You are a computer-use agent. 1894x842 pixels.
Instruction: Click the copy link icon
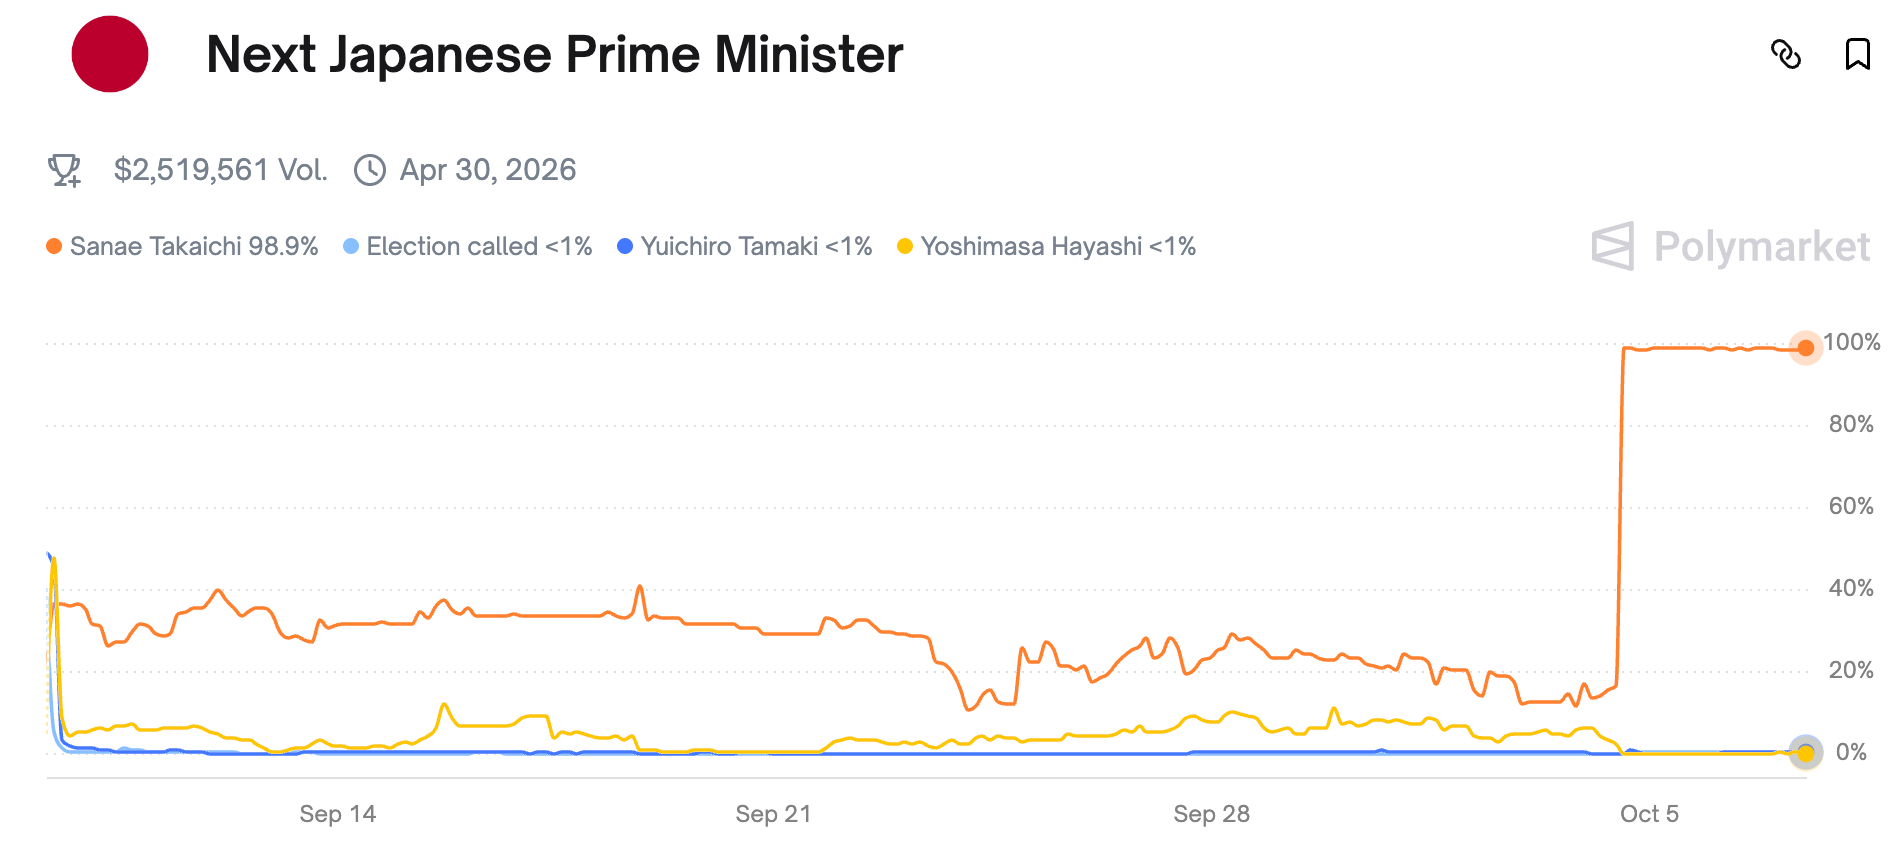point(1785,54)
